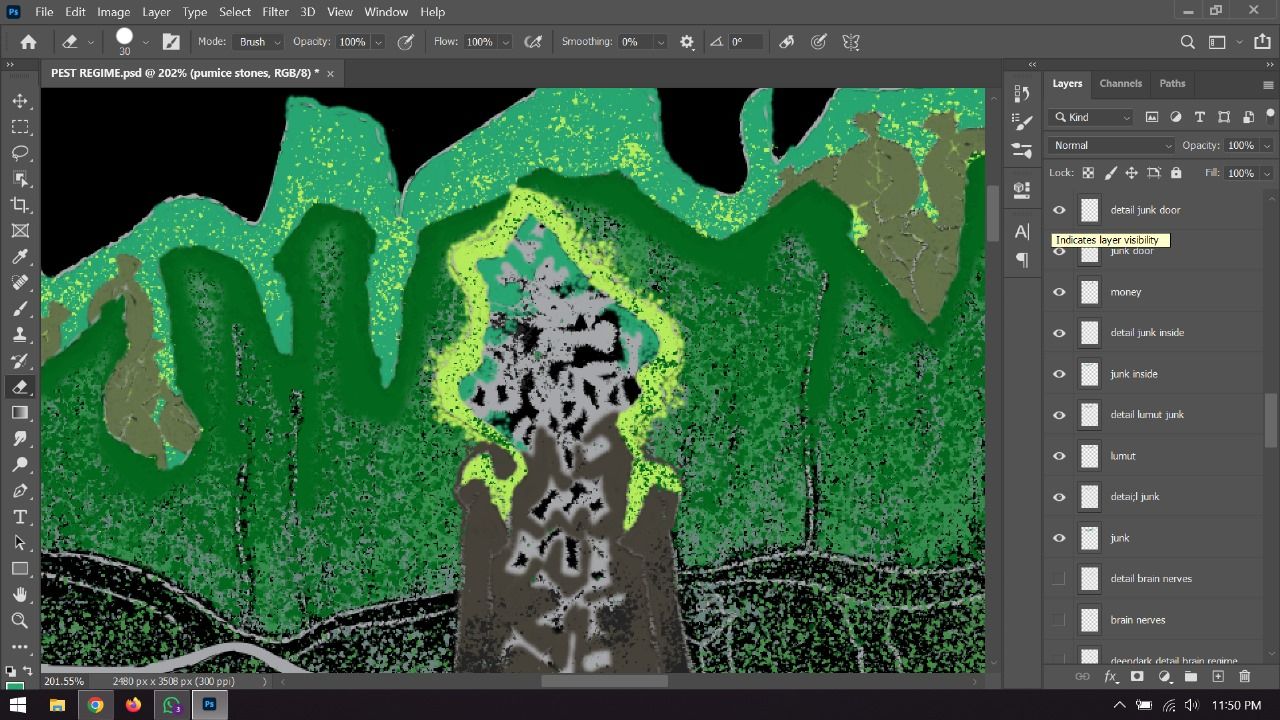Select the Hand tool
This screenshot has width=1280, height=720.
[x=20, y=595]
